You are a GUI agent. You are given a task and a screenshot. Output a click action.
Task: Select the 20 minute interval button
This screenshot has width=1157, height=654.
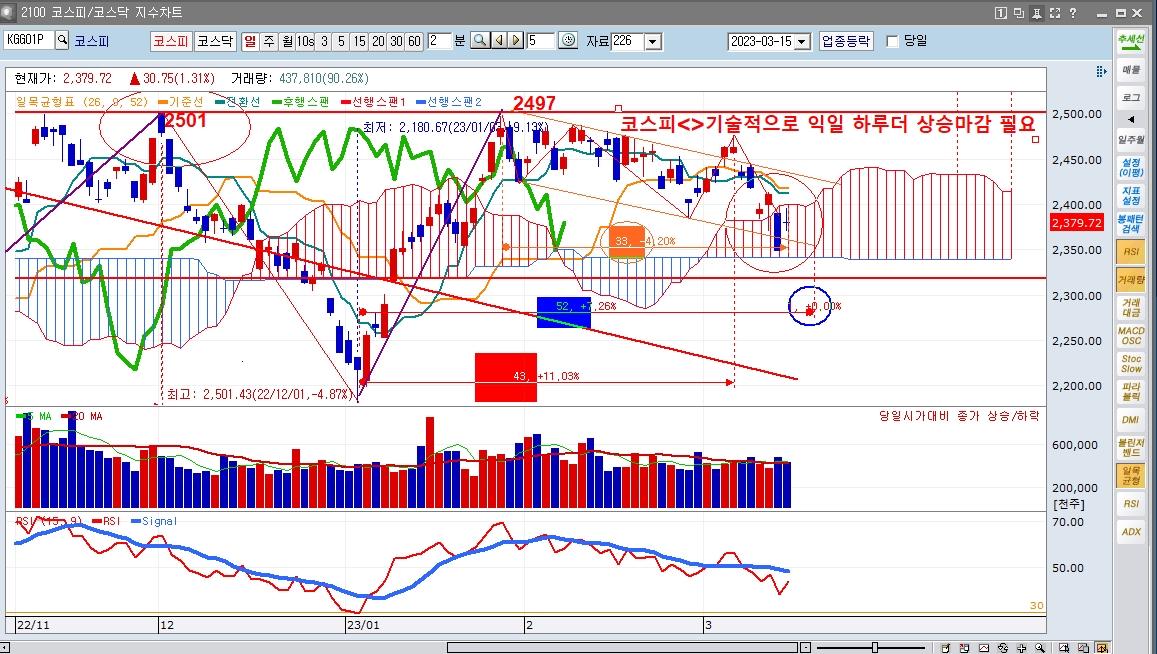[x=378, y=41]
